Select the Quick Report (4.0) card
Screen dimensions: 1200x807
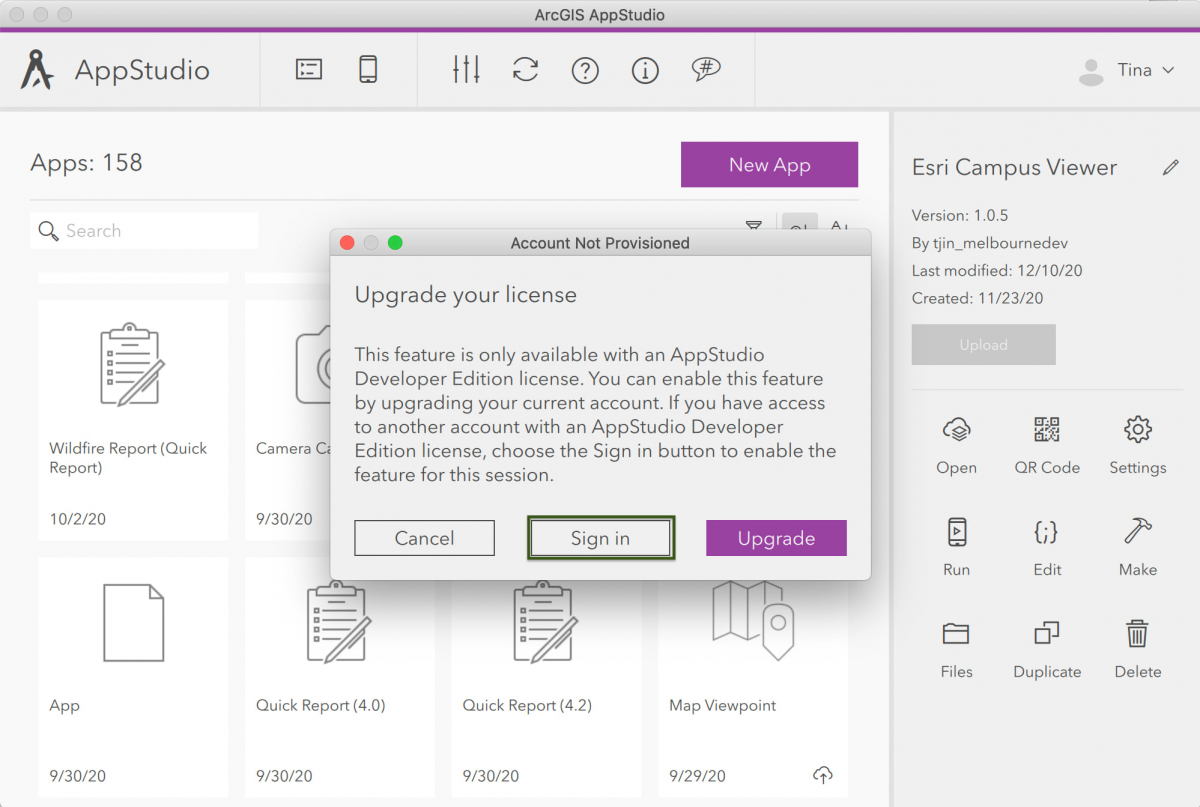pos(340,677)
